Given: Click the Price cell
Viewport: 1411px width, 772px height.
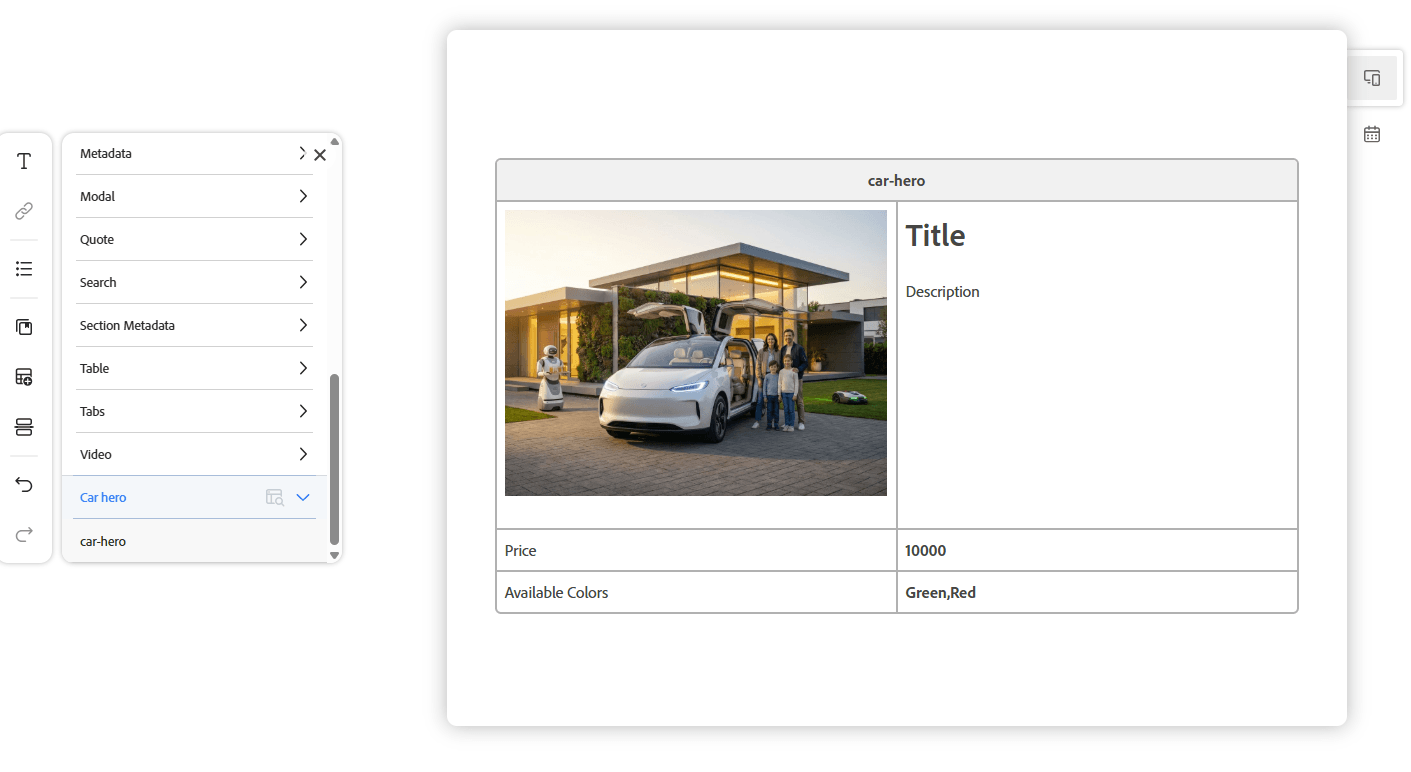Looking at the screenshot, I should [696, 550].
